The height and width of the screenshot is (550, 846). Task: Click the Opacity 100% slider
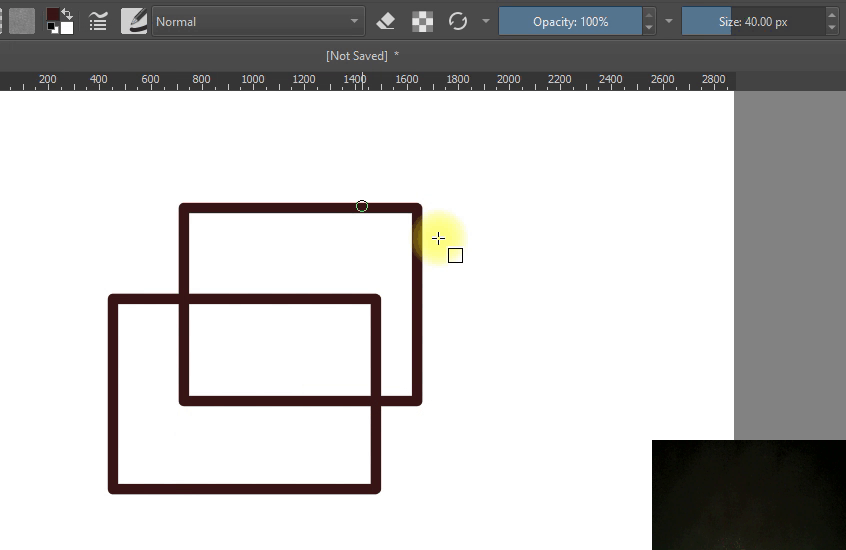570,22
